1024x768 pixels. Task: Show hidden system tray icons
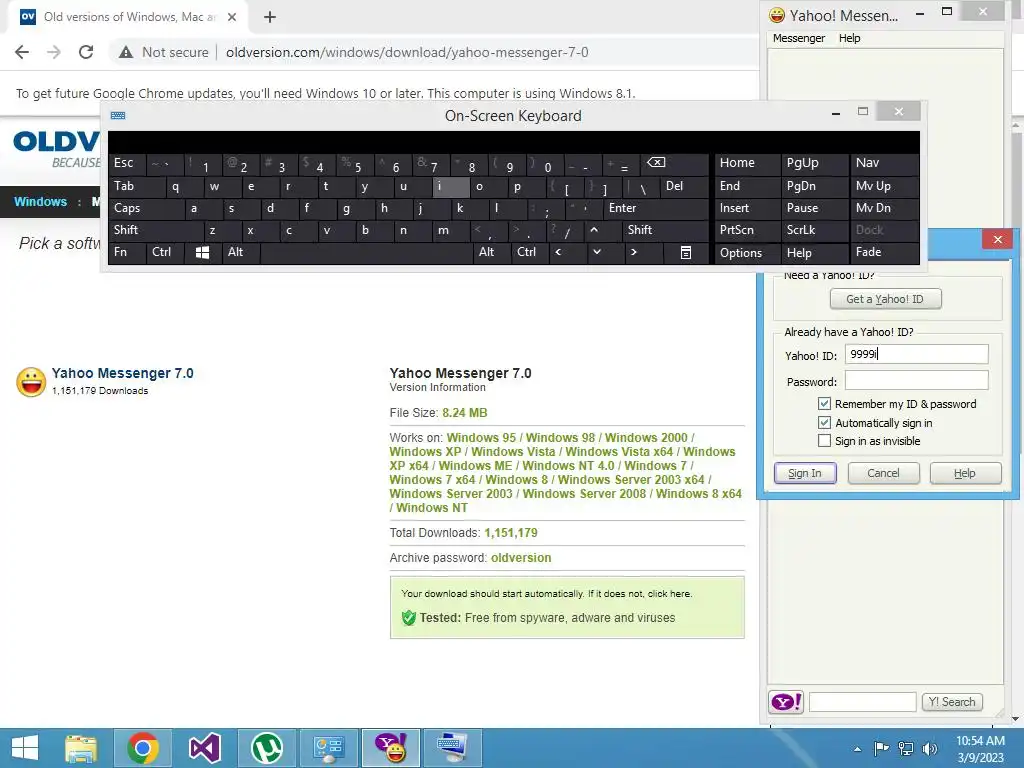coord(857,749)
